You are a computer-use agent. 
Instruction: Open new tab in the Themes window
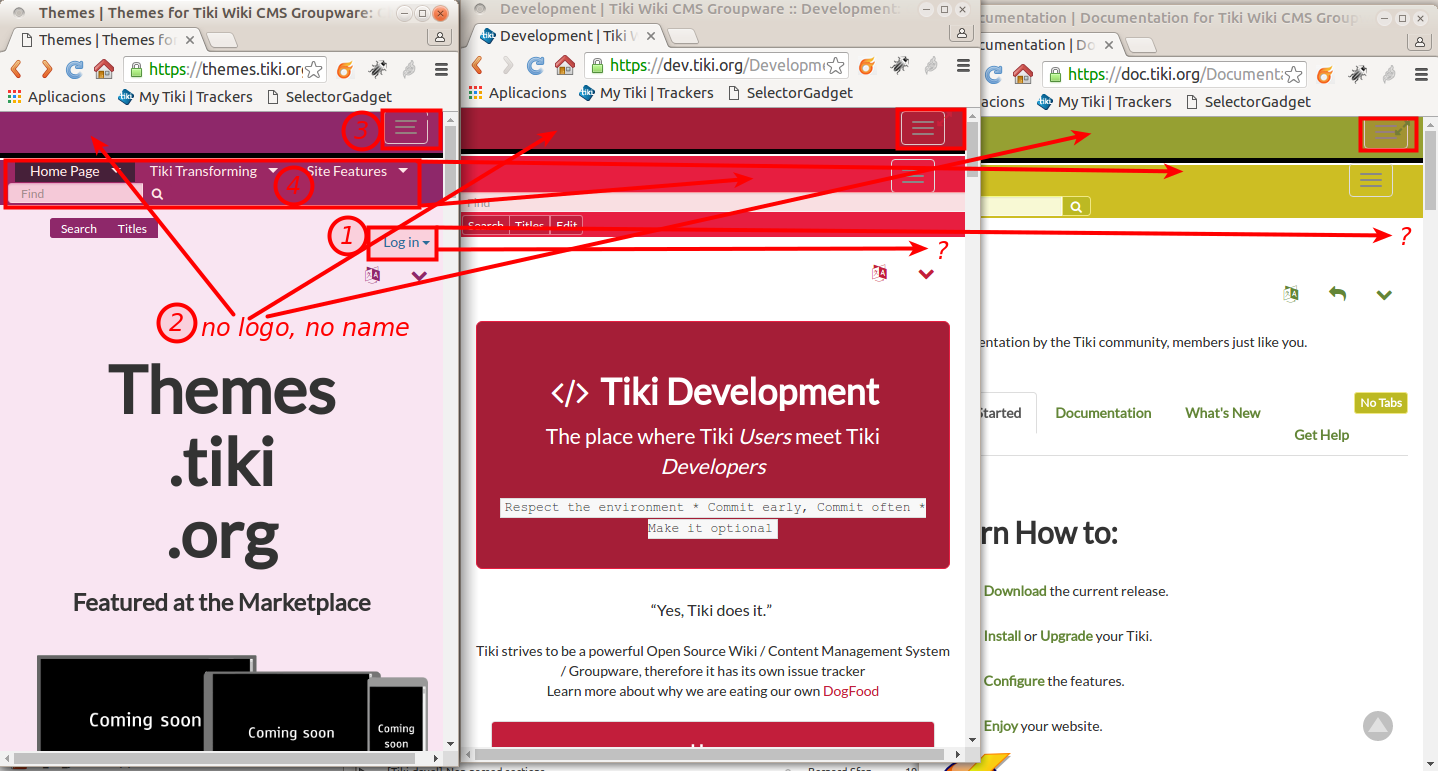click(221, 40)
